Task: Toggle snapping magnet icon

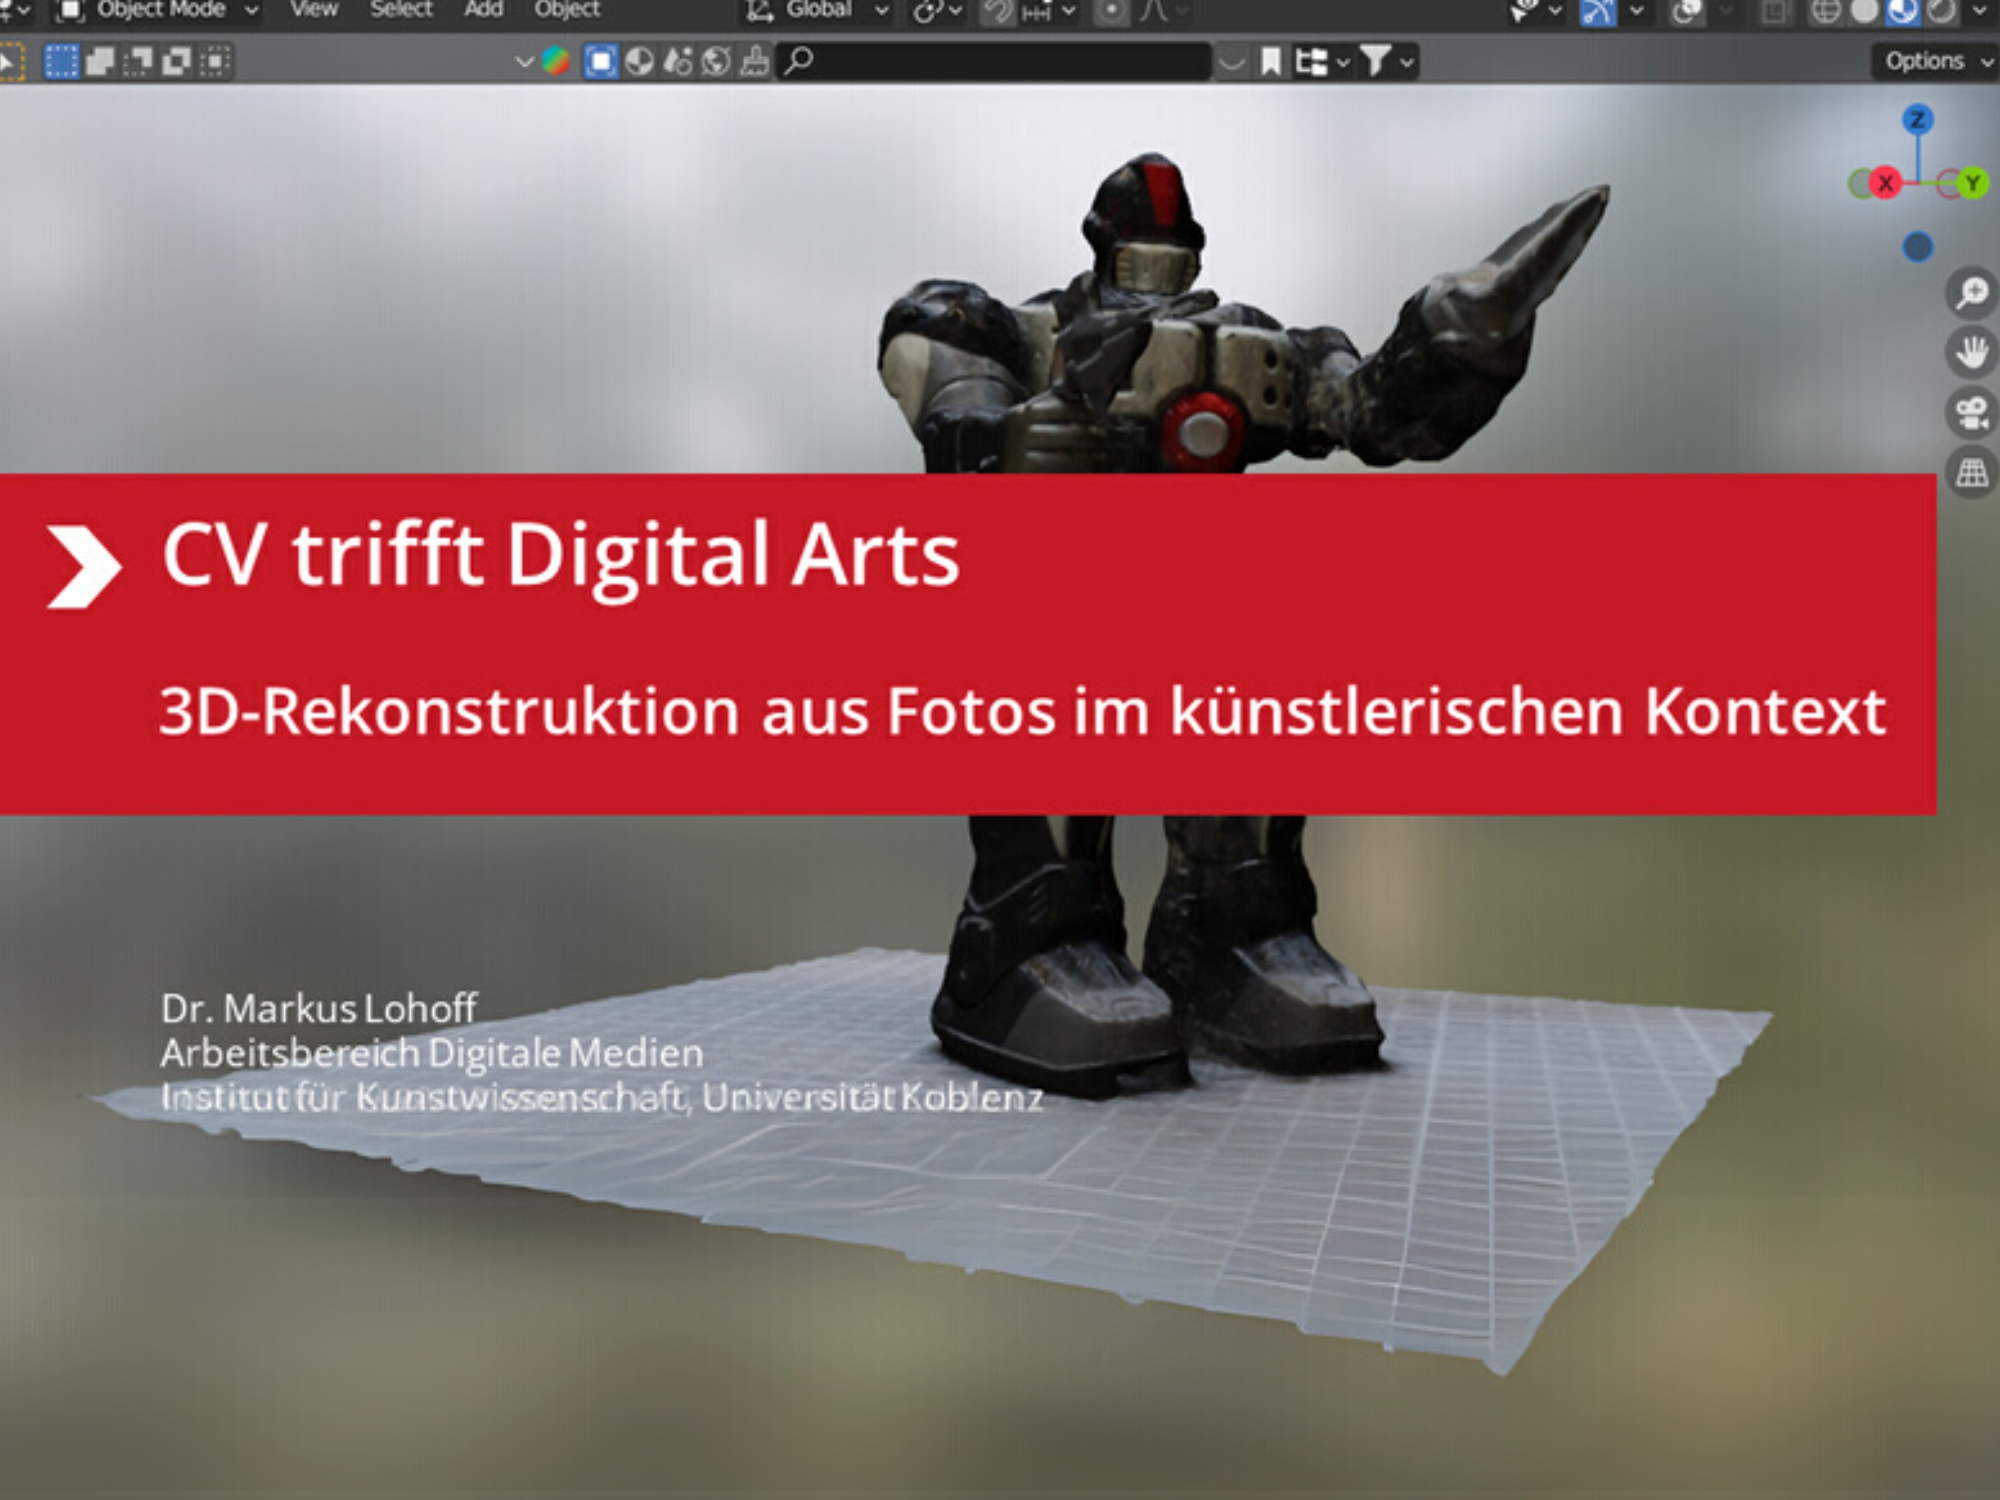Action: (997, 11)
